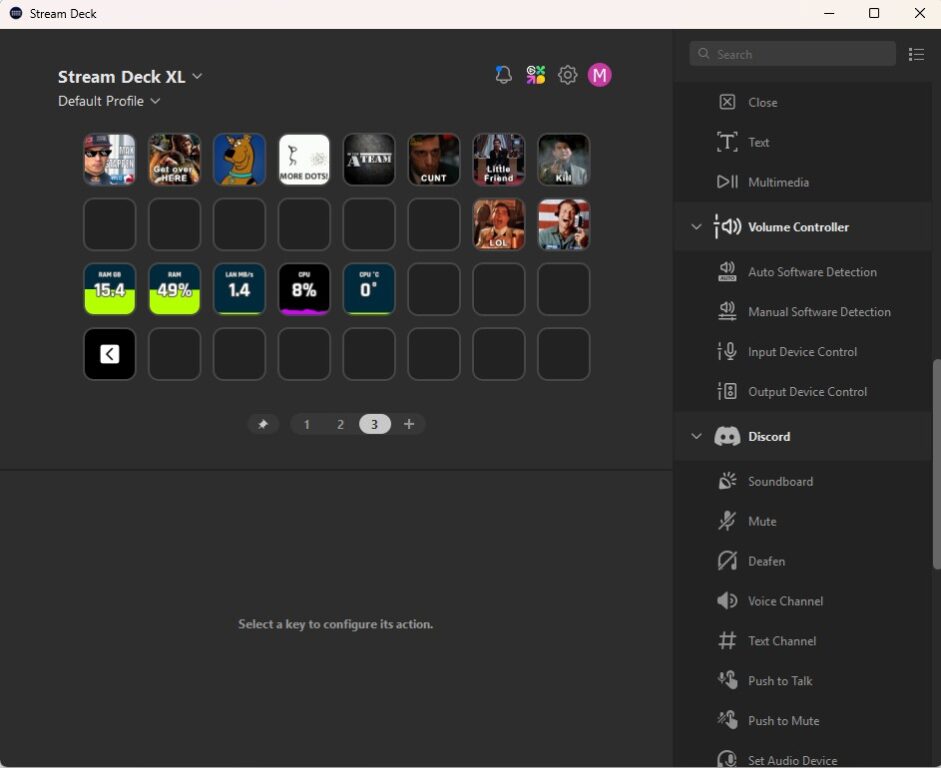Collapse the Discord category
This screenshot has width=941, height=768.
[696, 436]
